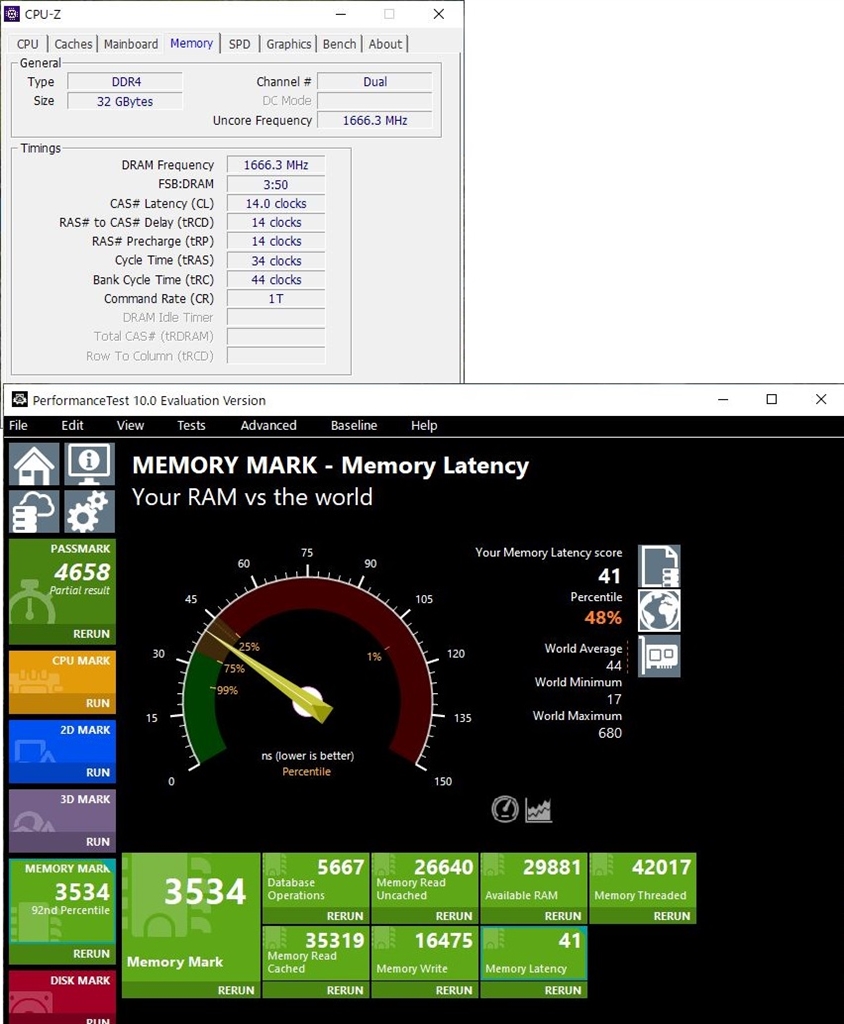Click the Bank Cycle Time 44 clocks field

[x=276, y=280]
